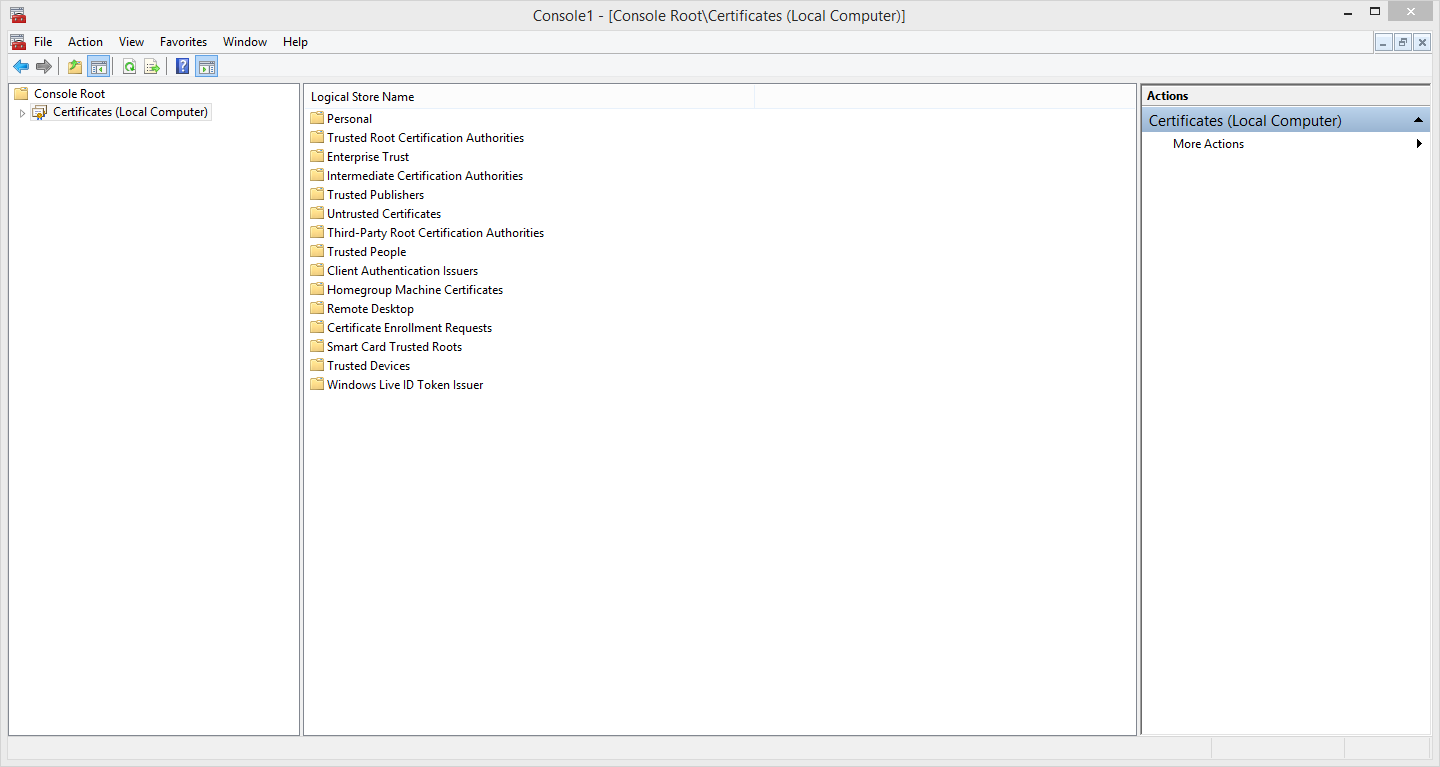Click the Refresh toolbar icon
The height and width of the screenshot is (767, 1440).
[129, 67]
